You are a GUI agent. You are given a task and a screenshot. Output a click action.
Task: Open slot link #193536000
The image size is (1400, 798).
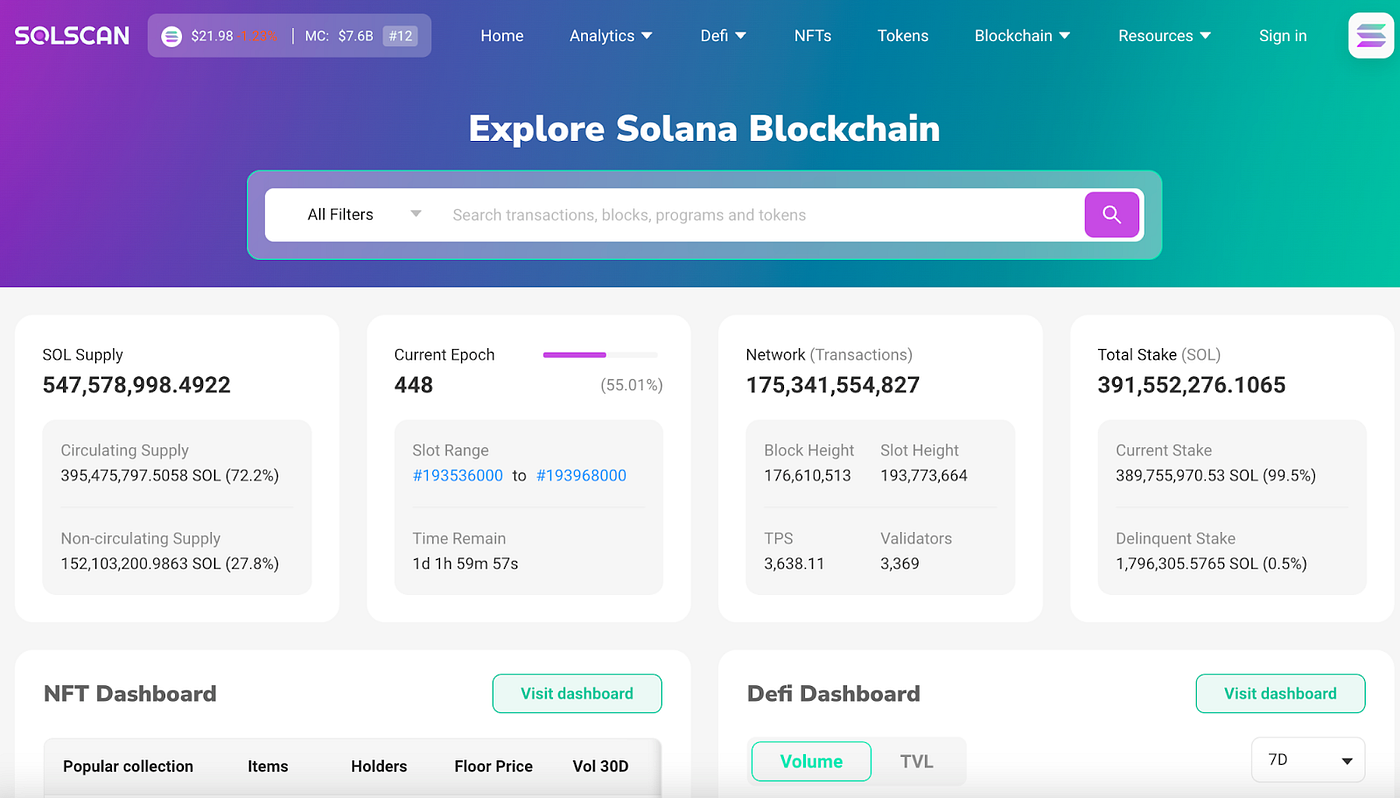458,475
